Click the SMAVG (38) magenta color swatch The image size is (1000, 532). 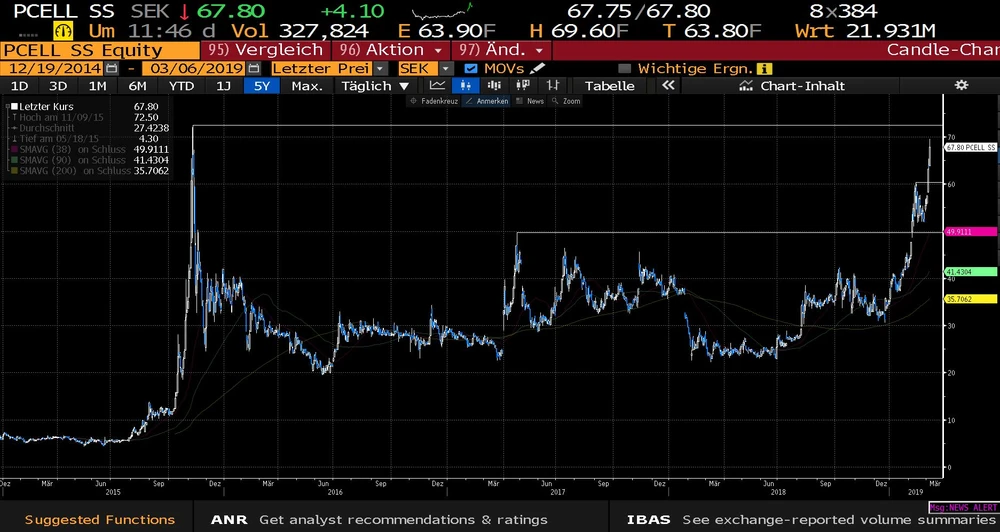point(14,149)
